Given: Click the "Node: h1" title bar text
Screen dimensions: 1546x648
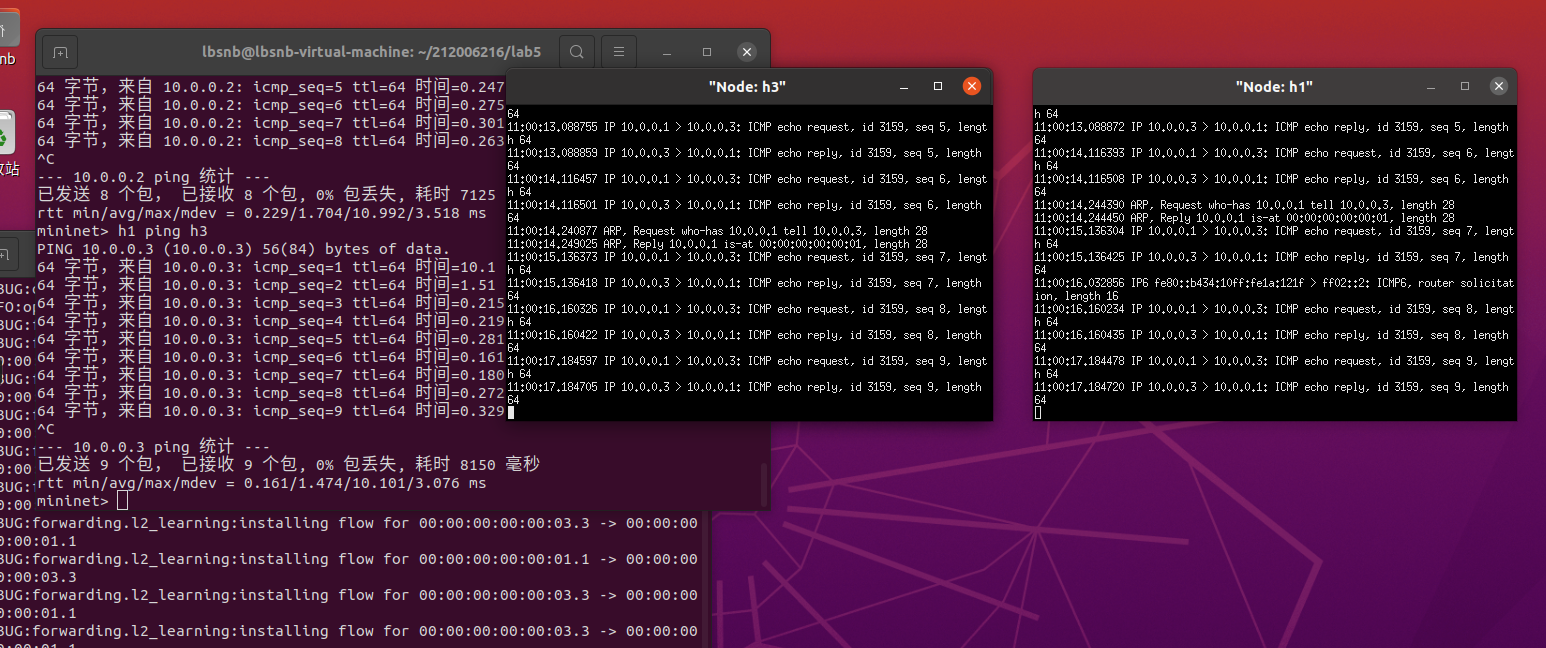Looking at the screenshot, I should click(x=1274, y=87).
